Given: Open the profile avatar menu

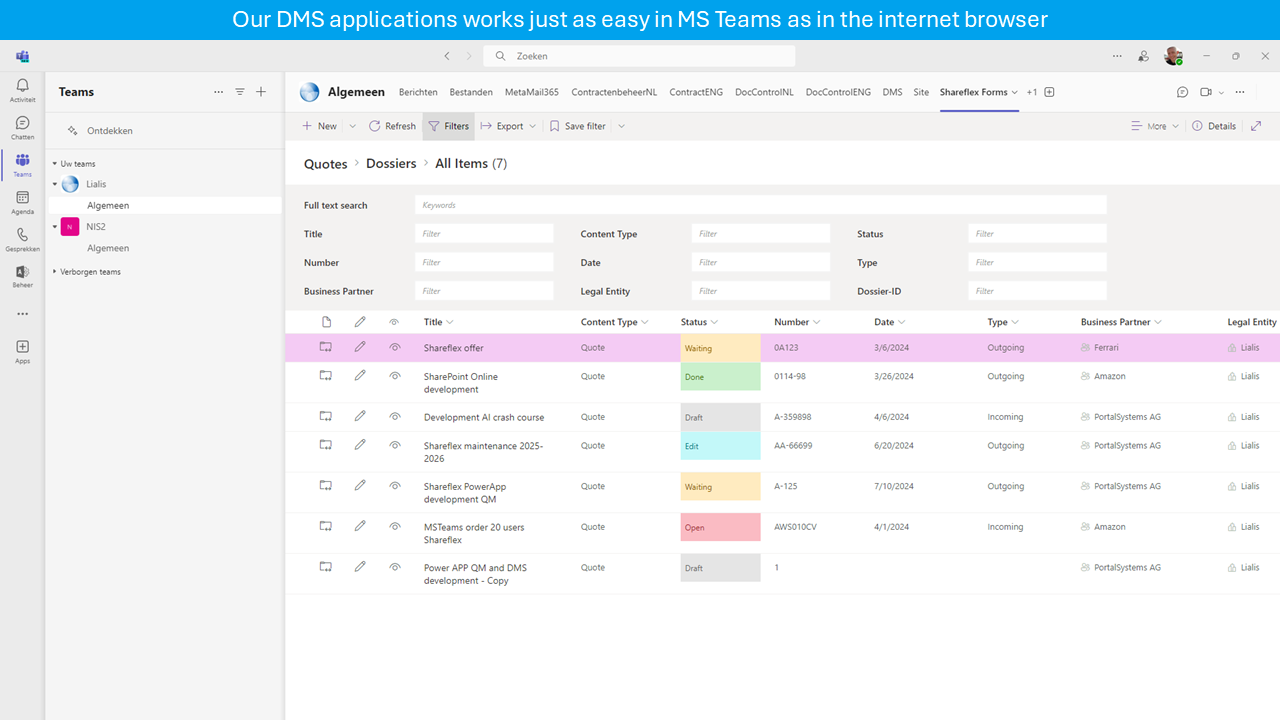Looking at the screenshot, I should coord(1173,56).
